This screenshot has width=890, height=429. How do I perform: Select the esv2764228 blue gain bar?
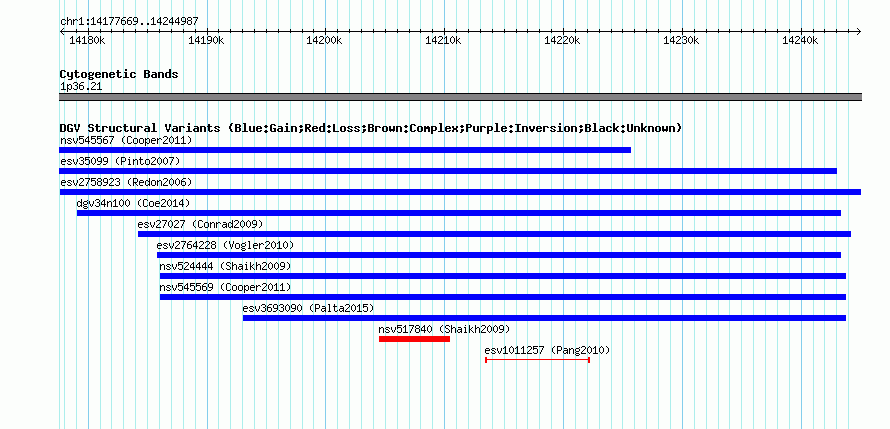pyautogui.click(x=499, y=255)
